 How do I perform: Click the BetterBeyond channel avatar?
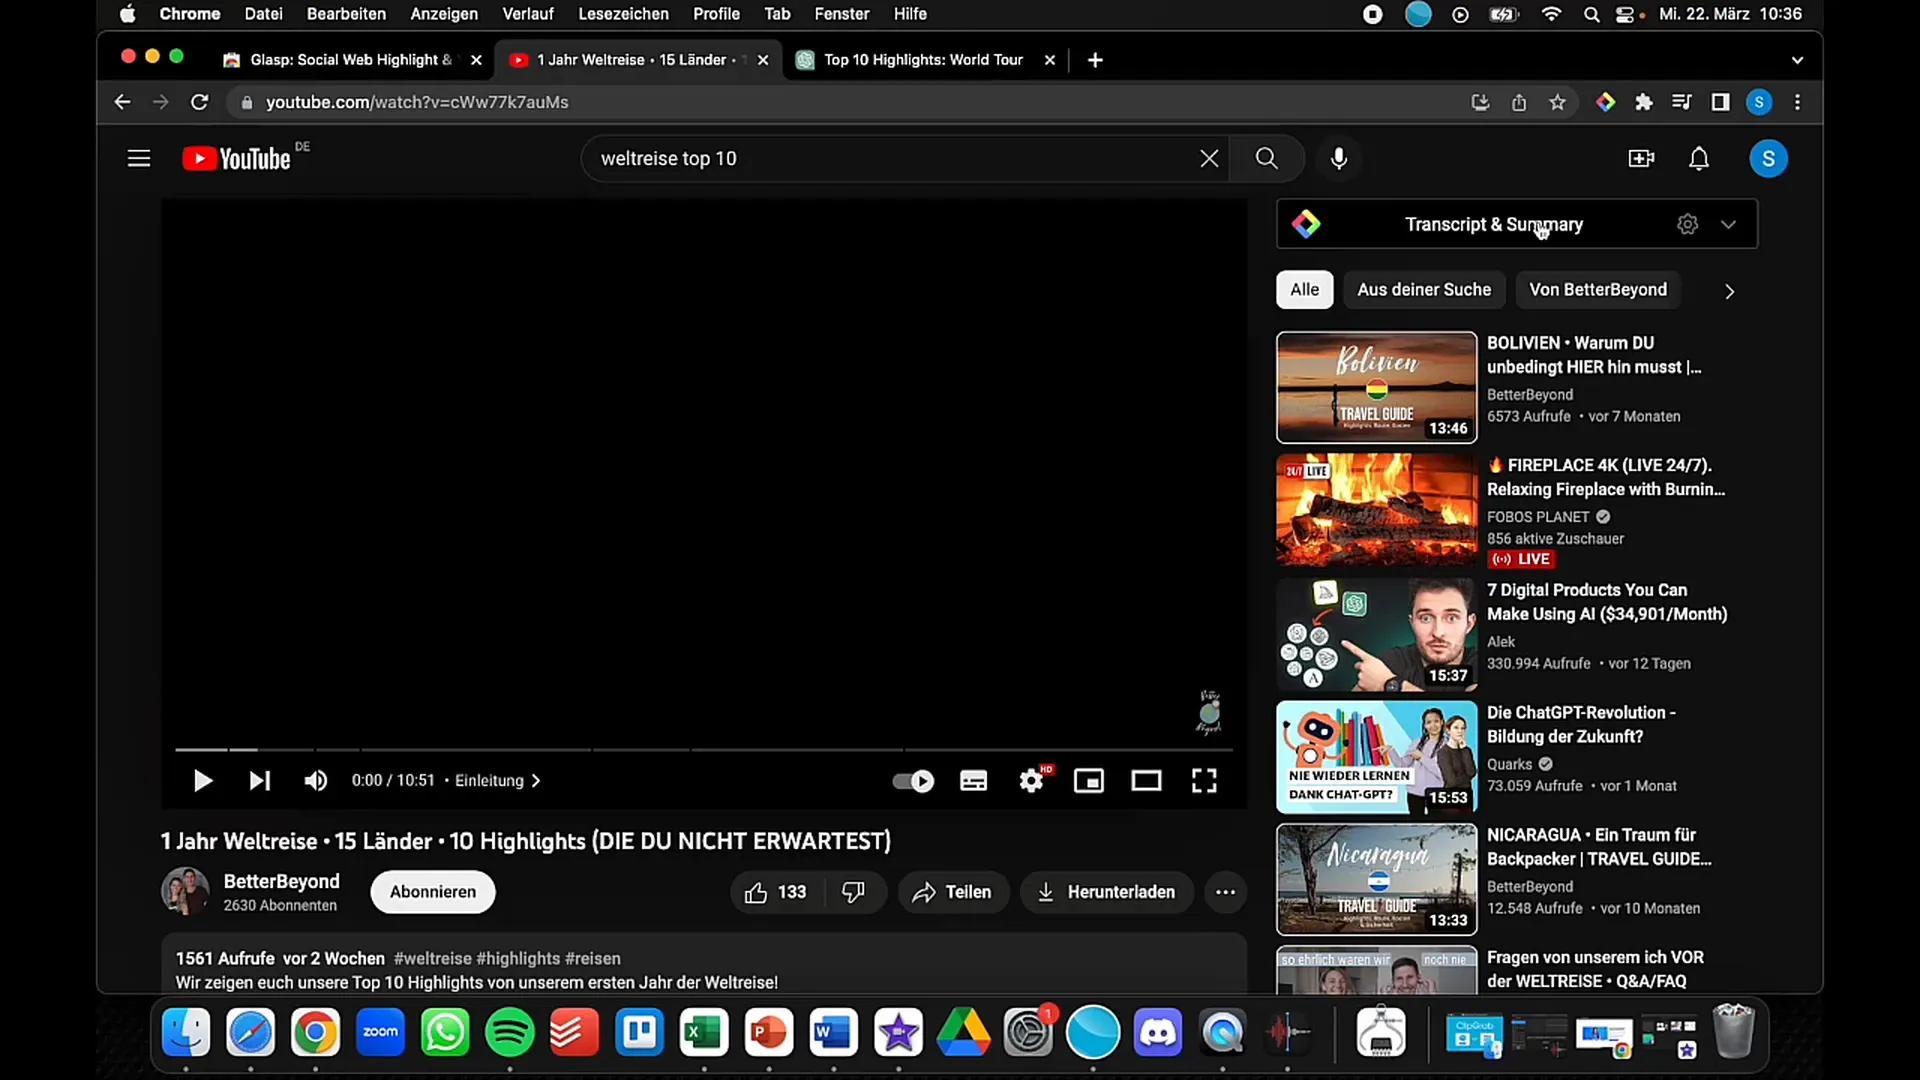186,891
